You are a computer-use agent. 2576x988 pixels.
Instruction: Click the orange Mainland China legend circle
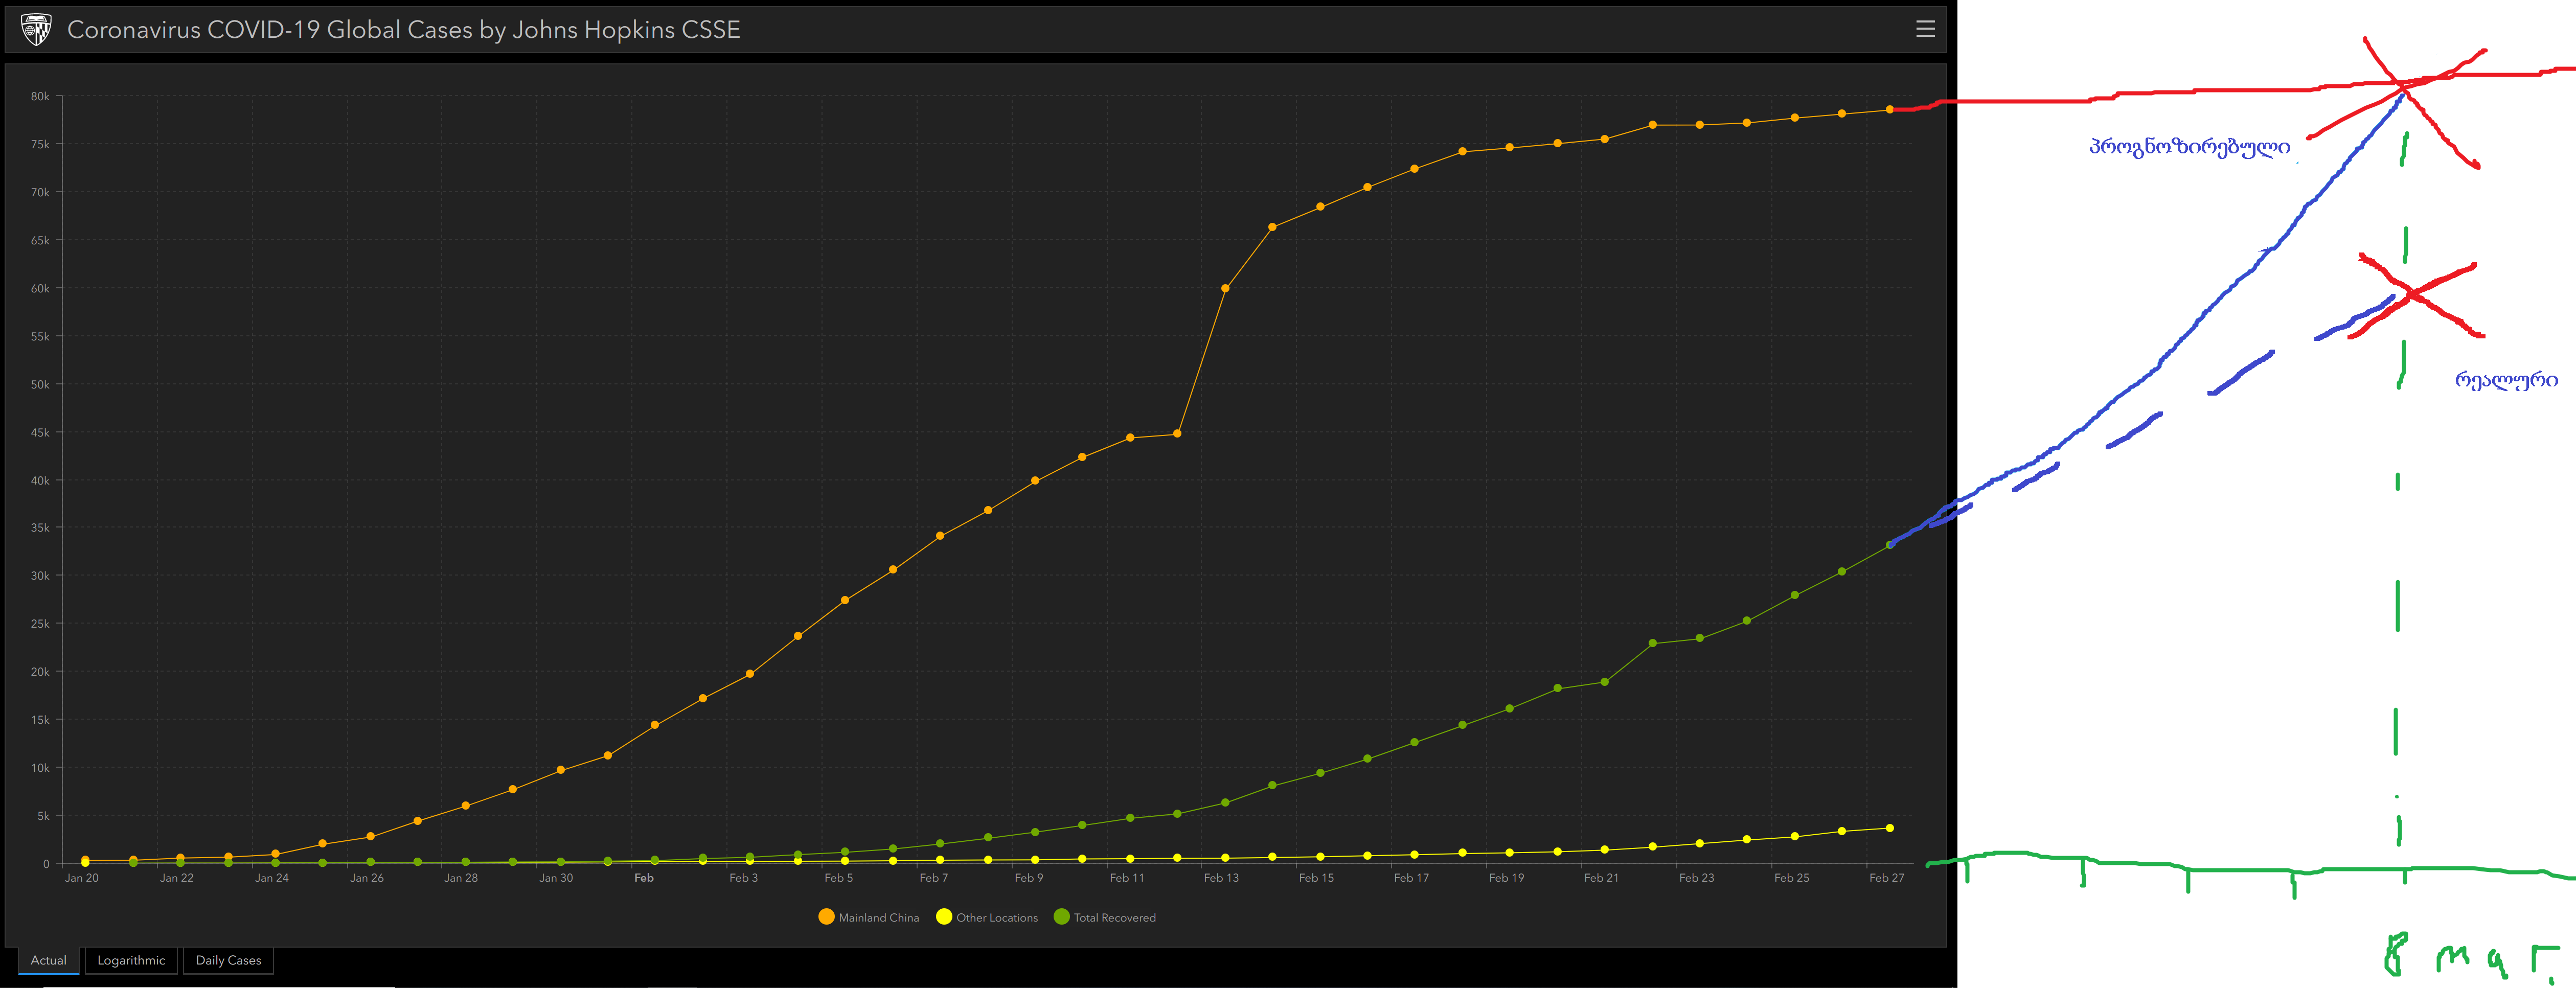pyautogui.click(x=826, y=917)
